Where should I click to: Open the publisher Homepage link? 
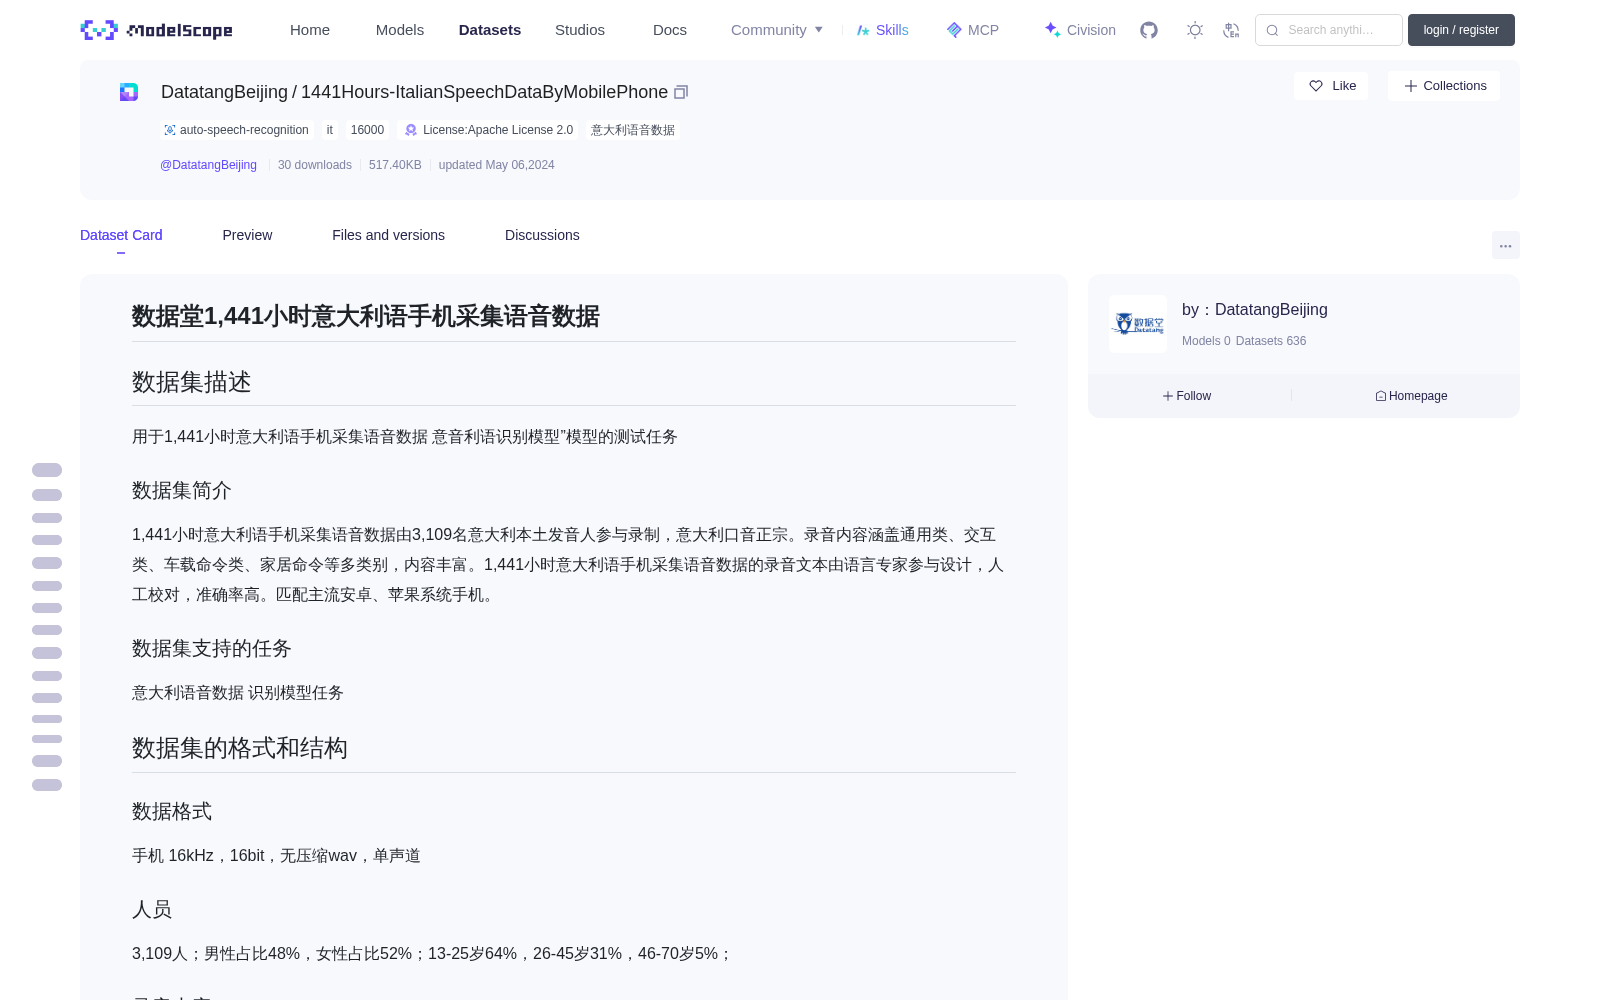point(1411,396)
